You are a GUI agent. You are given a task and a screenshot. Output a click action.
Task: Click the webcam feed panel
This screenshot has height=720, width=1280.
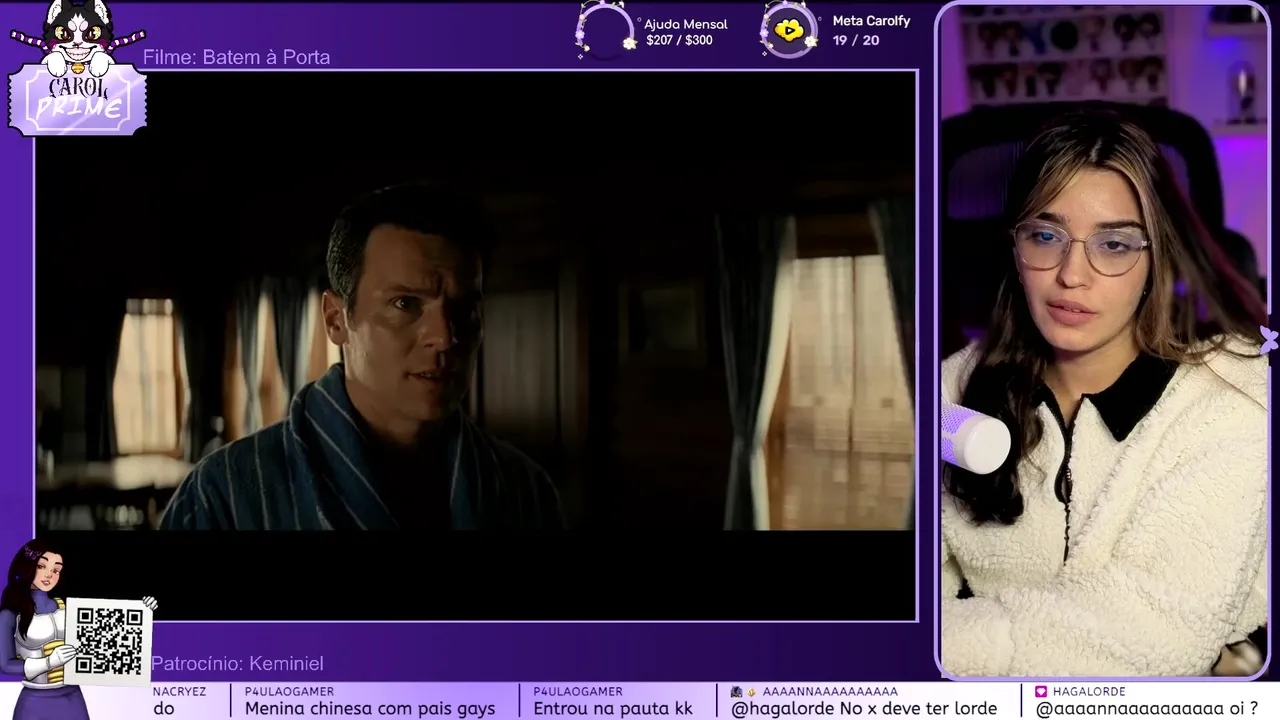(1104, 340)
